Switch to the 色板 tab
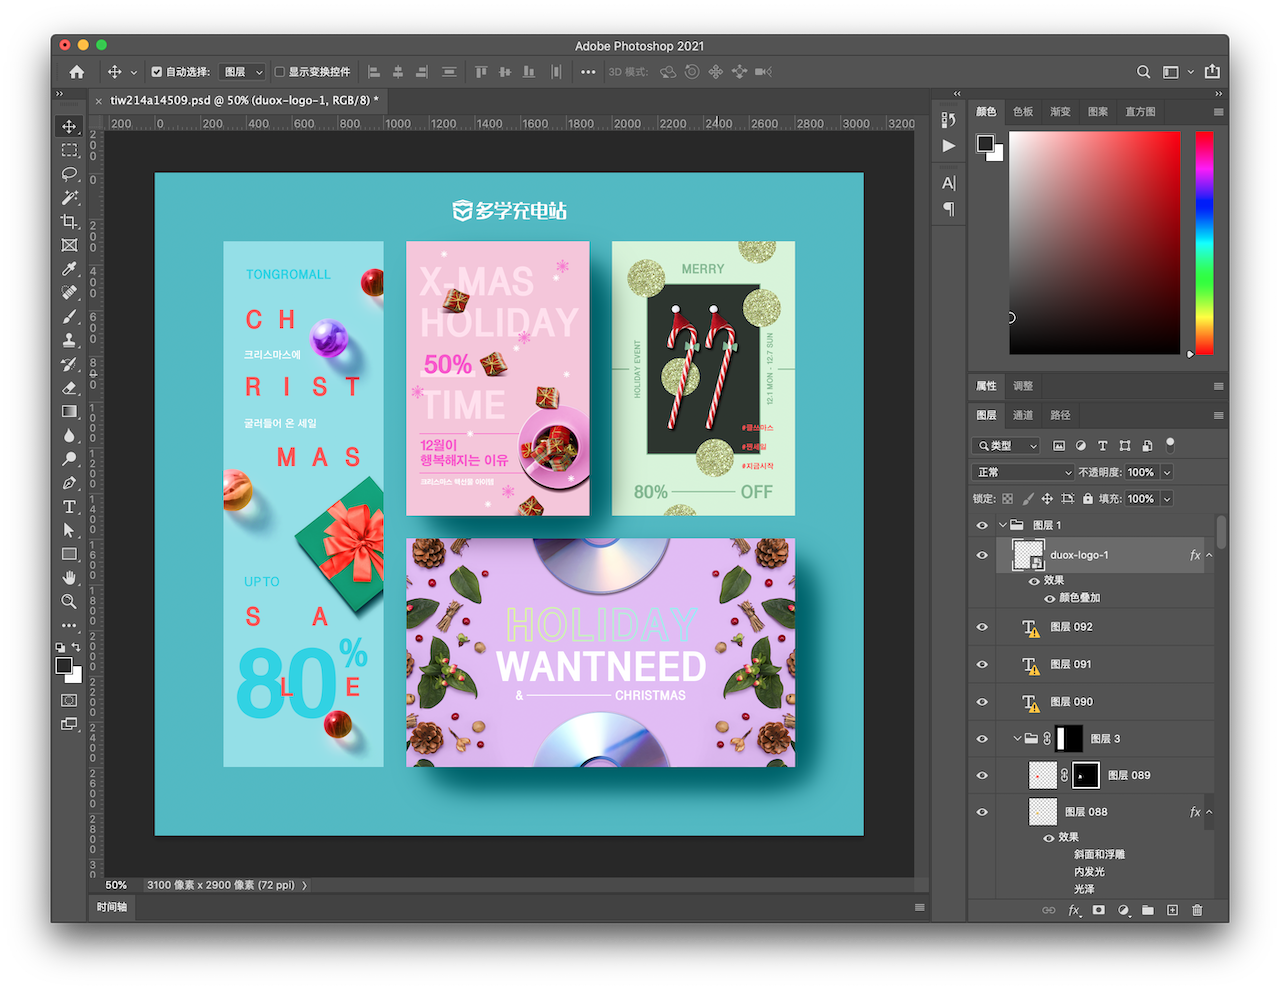Viewport: 1280px width, 990px height. pyautogui.click(x=1023, y=112)
